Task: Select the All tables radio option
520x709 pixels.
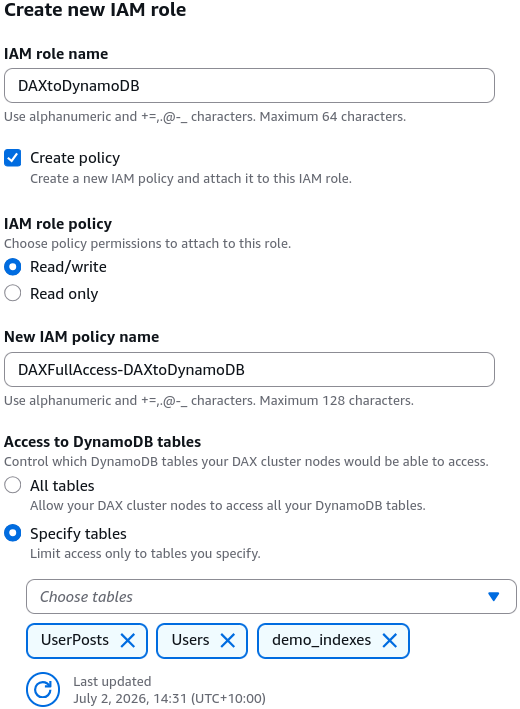Action: point(13,485)
